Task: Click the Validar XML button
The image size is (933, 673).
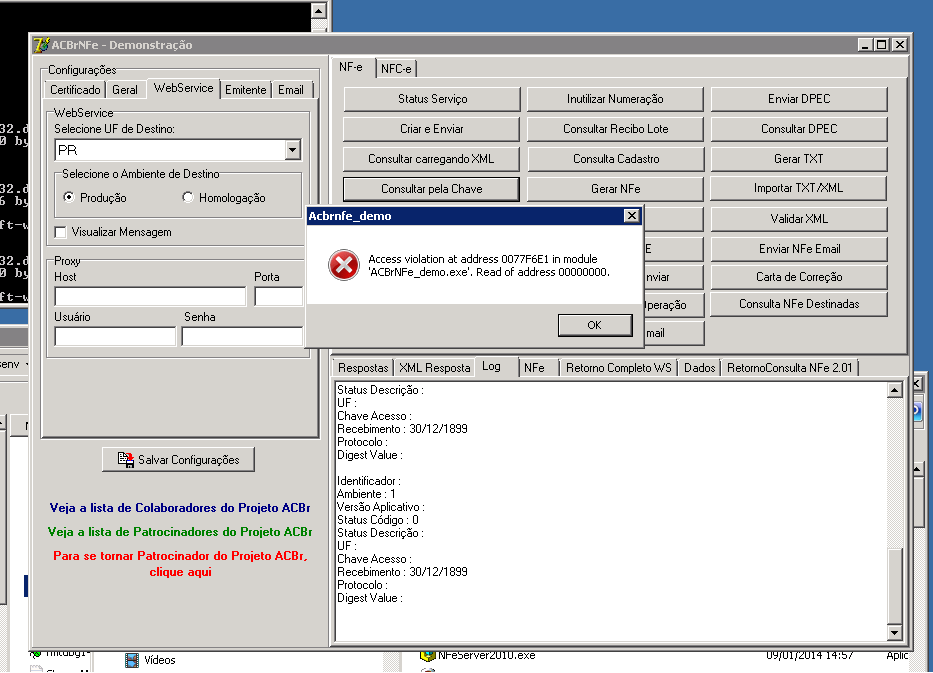Action: coord(799,219)
